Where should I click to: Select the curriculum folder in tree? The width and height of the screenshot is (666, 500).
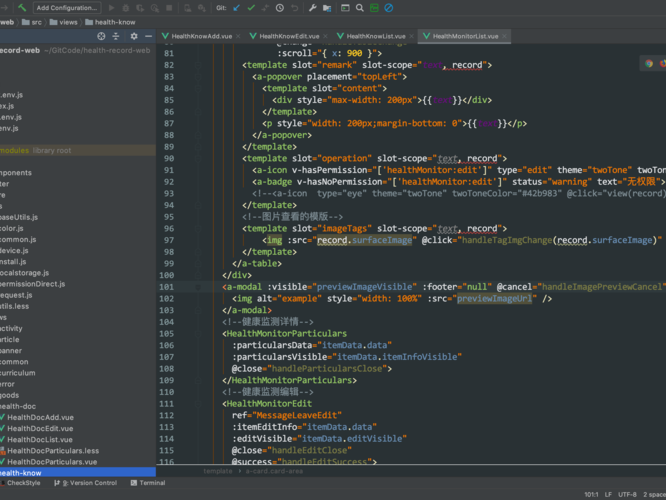point(17,373)
